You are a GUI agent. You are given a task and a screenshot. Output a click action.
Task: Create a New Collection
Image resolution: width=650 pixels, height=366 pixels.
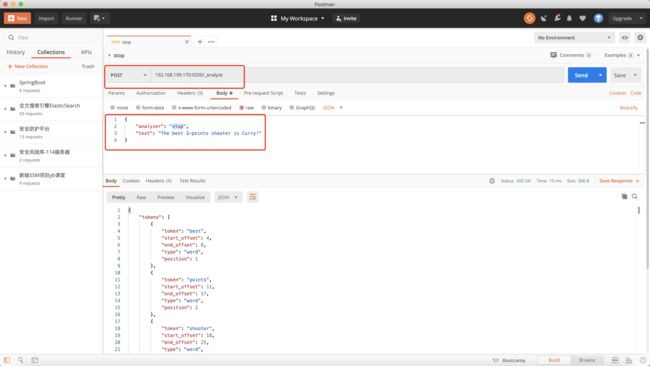[28, 66]
